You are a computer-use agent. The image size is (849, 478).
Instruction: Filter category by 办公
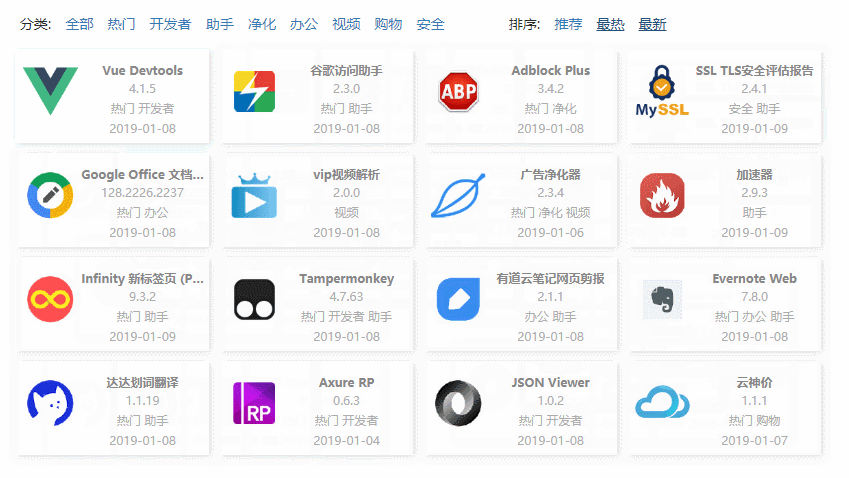(304, 24)
